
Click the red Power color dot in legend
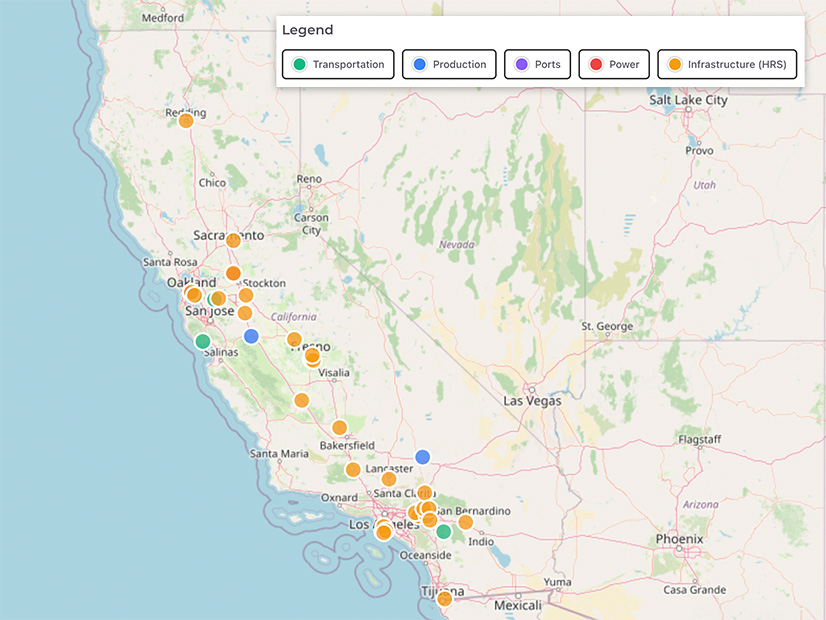pos(596,64)
